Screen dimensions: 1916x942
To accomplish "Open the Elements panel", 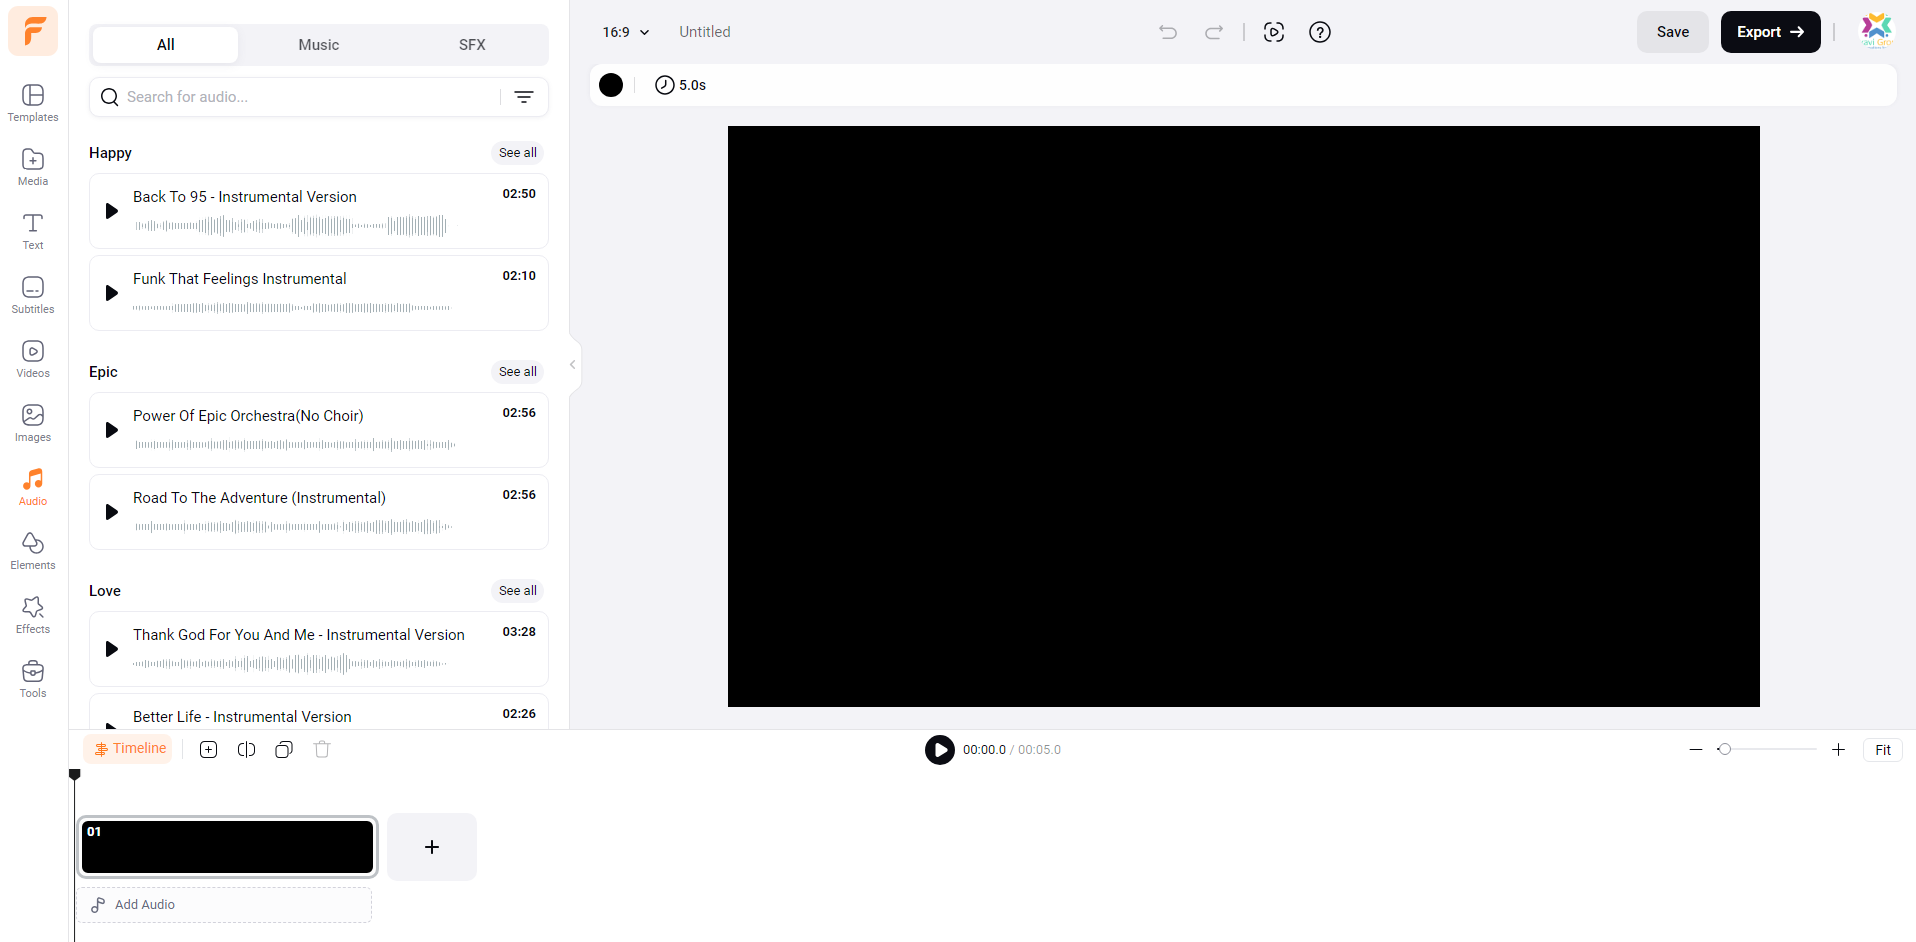I will tap(33, 551).
